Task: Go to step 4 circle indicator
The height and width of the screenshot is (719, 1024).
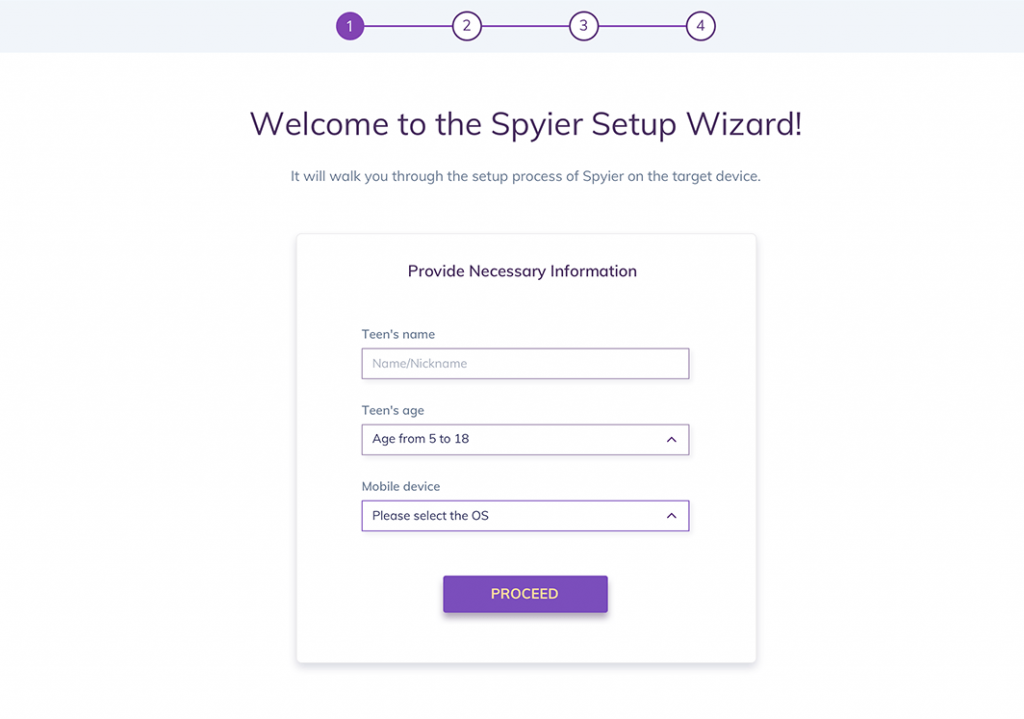Action: 701,26
